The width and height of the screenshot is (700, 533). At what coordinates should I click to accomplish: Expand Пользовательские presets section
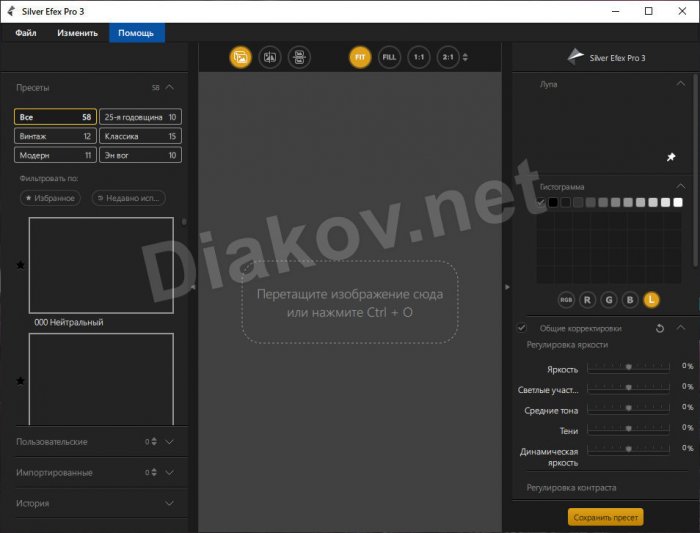[x=170, y=441]
